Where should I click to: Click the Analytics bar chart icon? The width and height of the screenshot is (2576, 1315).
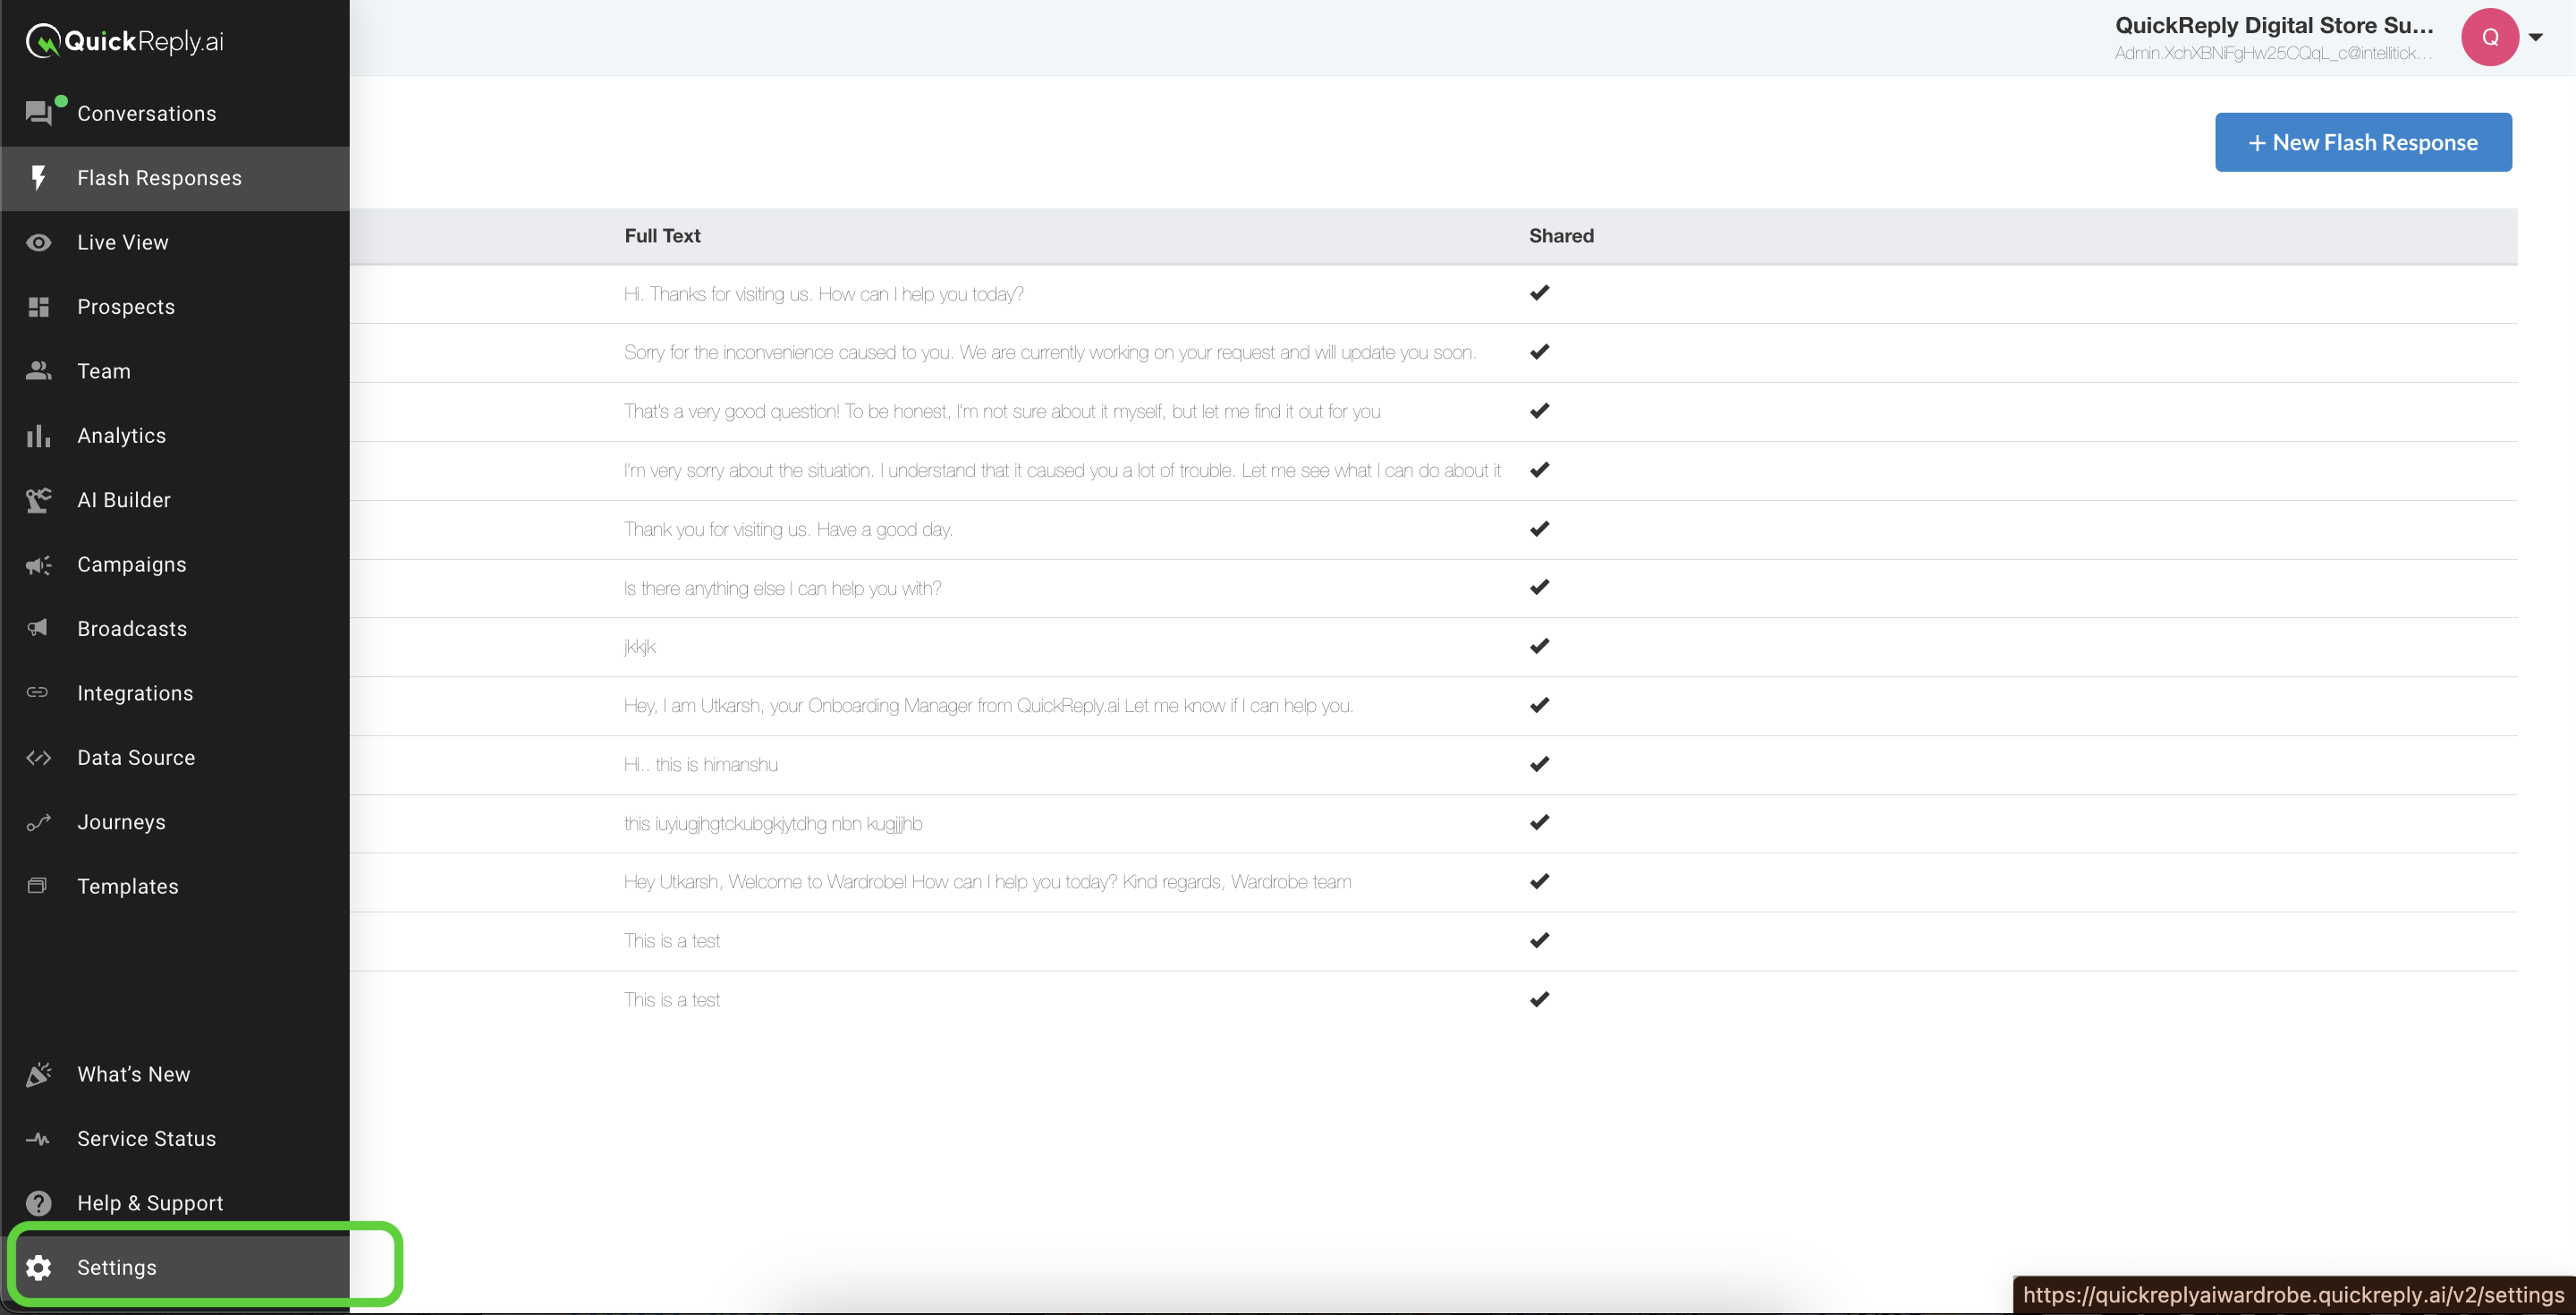click(39, 436)
